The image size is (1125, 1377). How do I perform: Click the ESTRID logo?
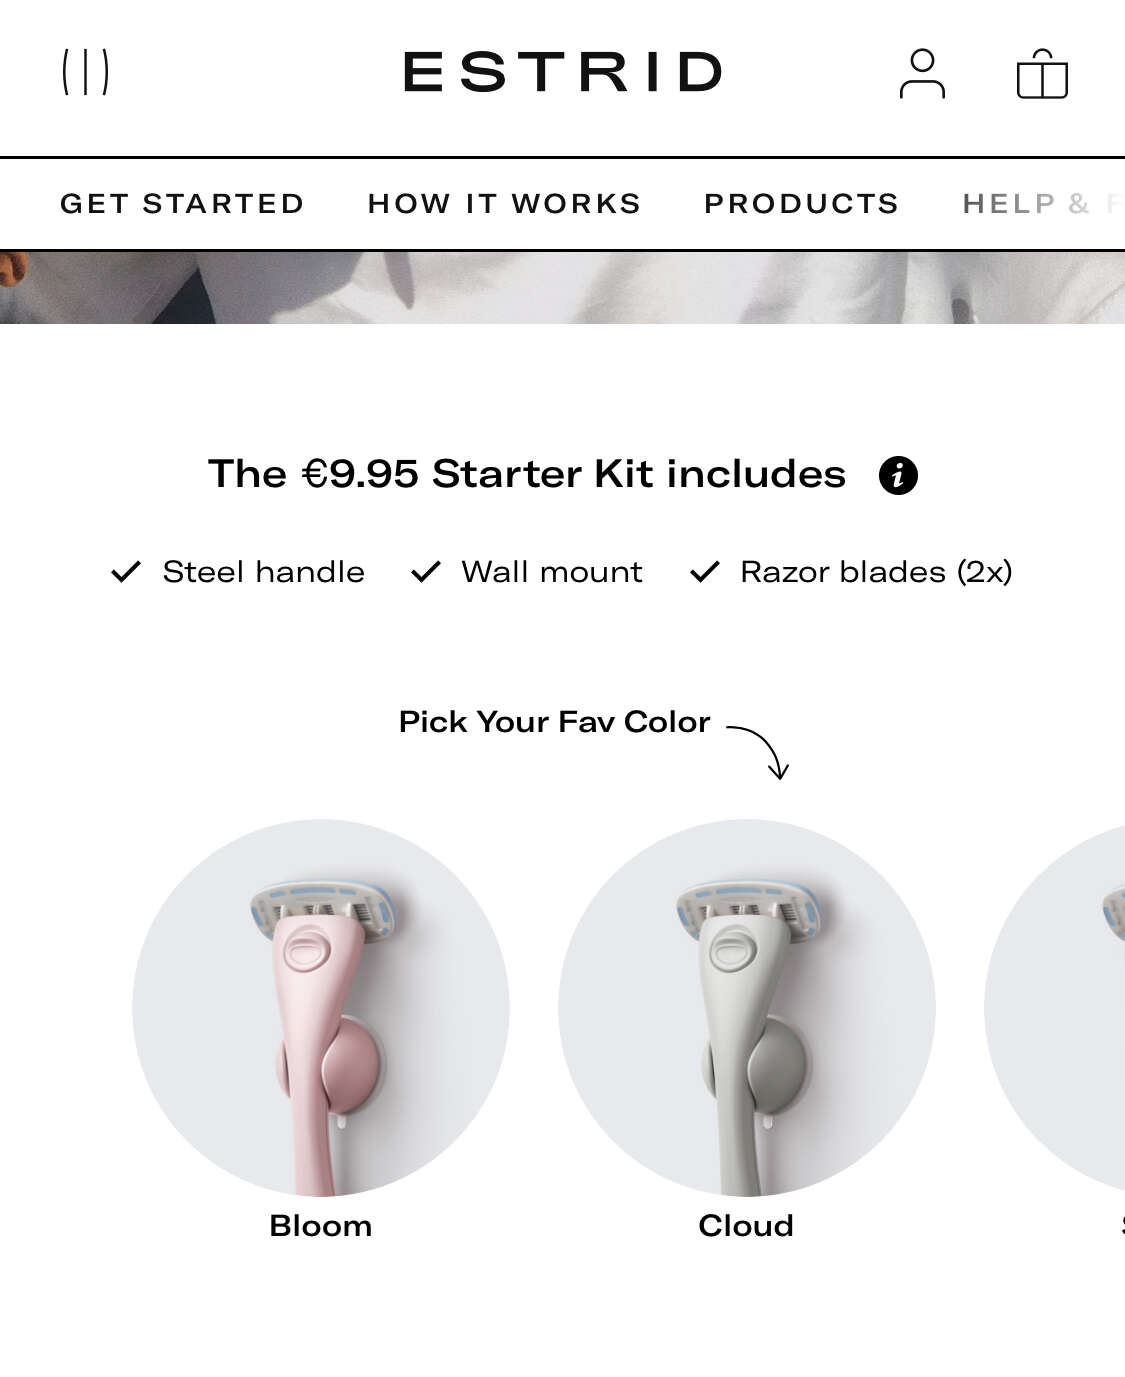[x=562, y=72]
